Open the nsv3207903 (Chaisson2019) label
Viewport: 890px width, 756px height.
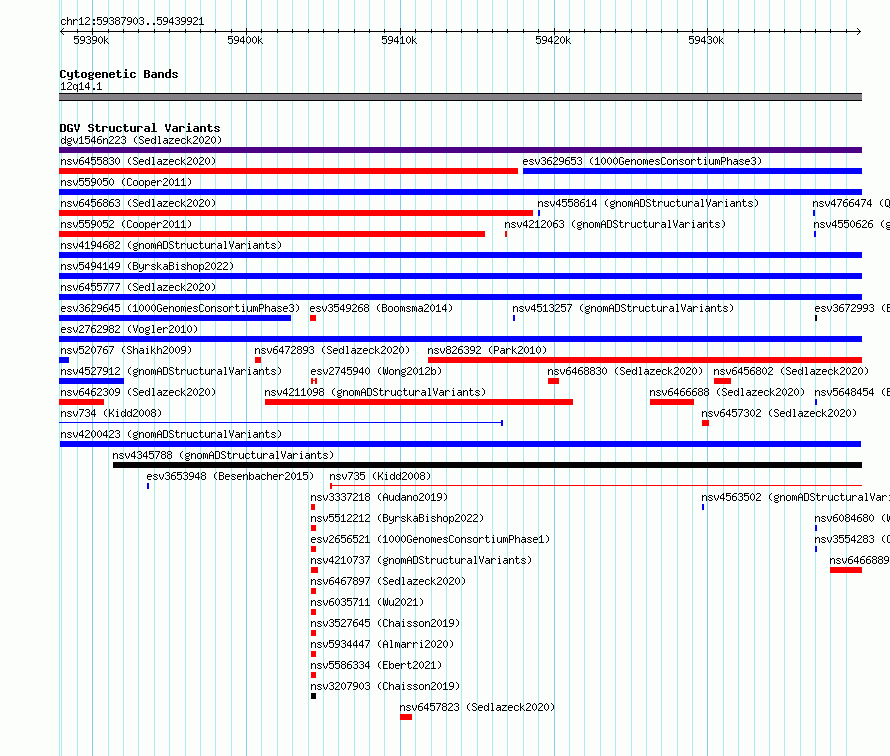385,686
